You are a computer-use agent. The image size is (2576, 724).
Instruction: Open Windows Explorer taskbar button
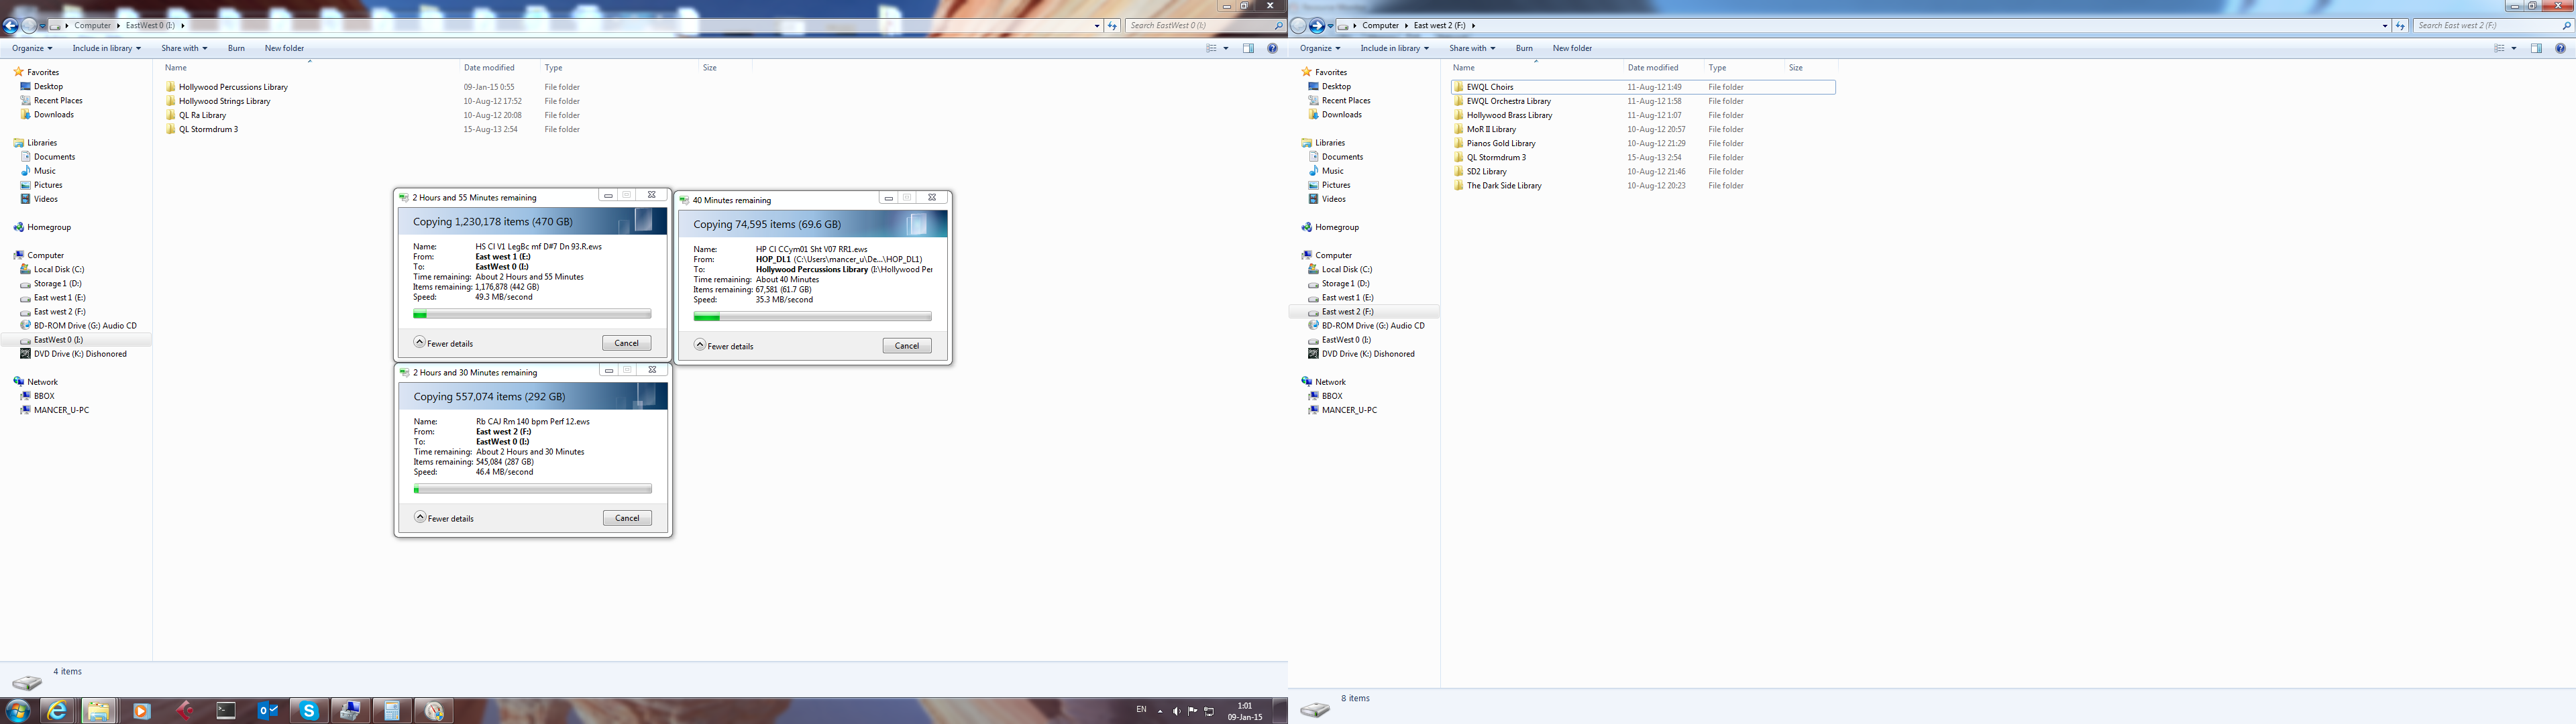click(x=98, y=711)
